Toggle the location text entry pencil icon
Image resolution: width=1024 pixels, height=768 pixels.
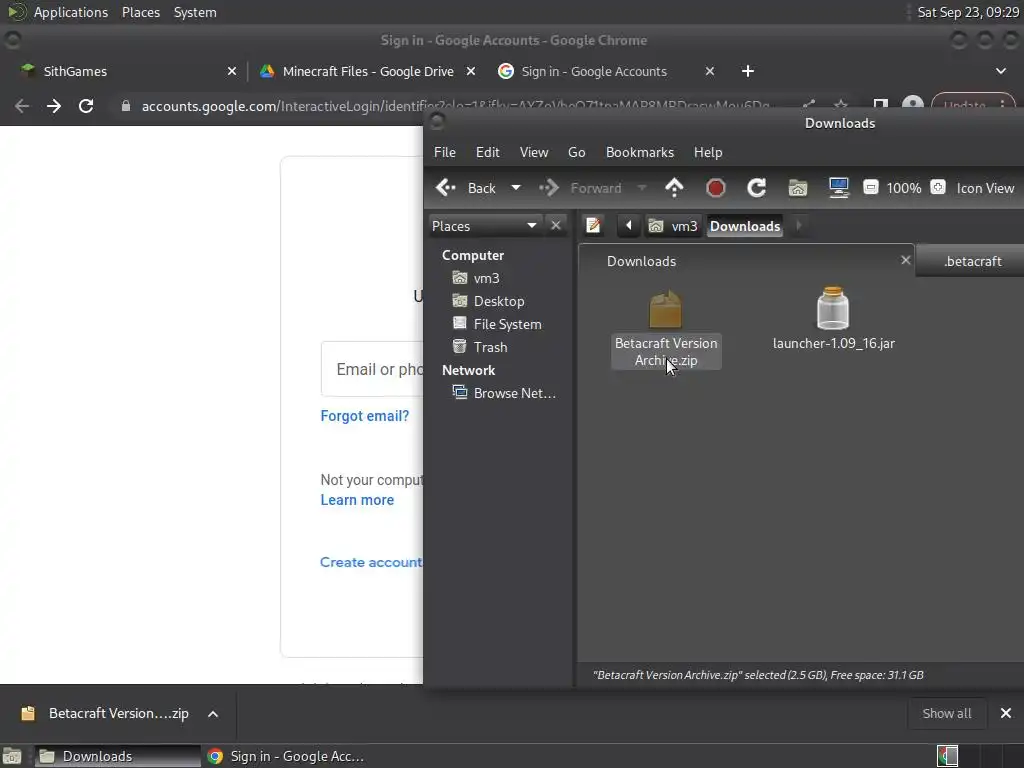coord(593,226)
